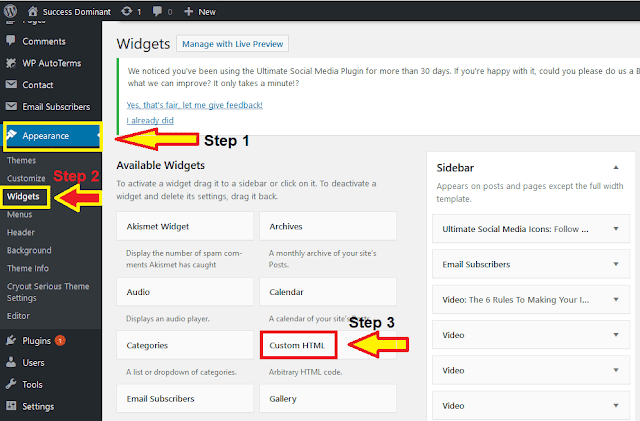Click the WordPress logo icon
640x421 pixels.
tap(10, 11)
